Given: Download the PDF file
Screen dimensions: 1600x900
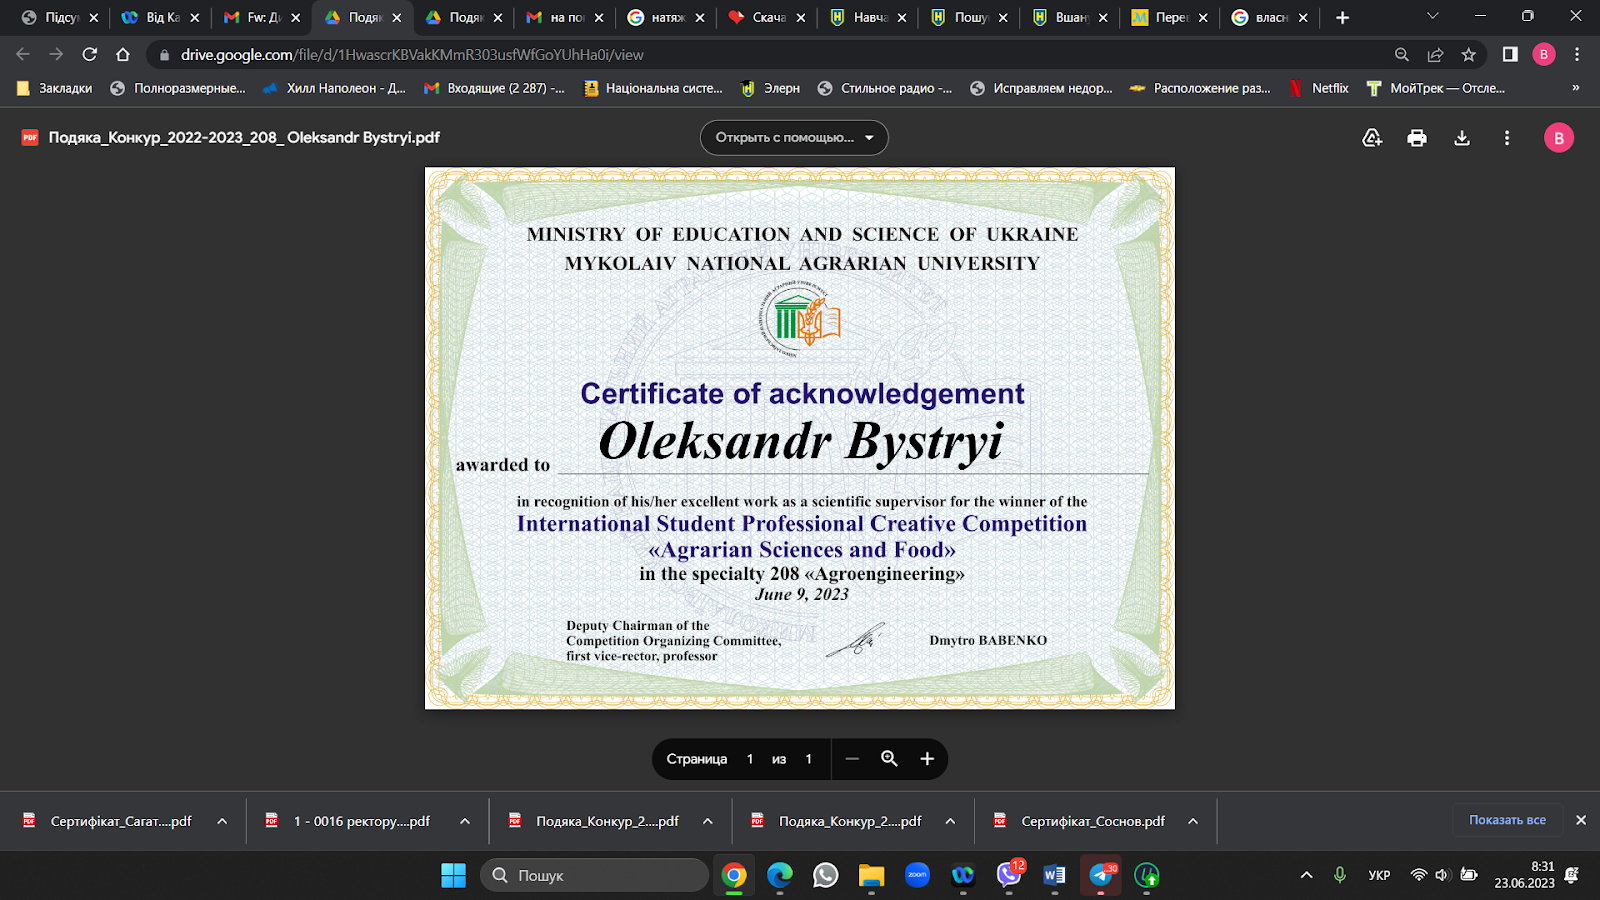Looking at the screenshot, I should coord(1462,138).
